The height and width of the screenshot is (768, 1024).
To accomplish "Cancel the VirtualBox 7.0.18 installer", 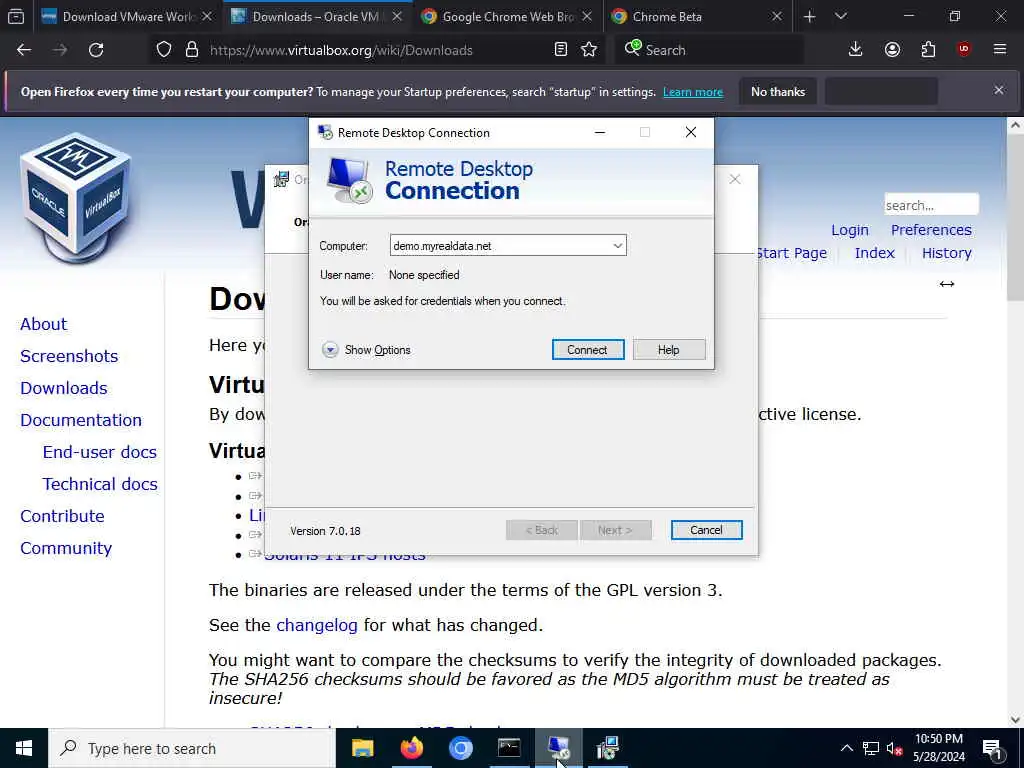I will click(707, 530).
